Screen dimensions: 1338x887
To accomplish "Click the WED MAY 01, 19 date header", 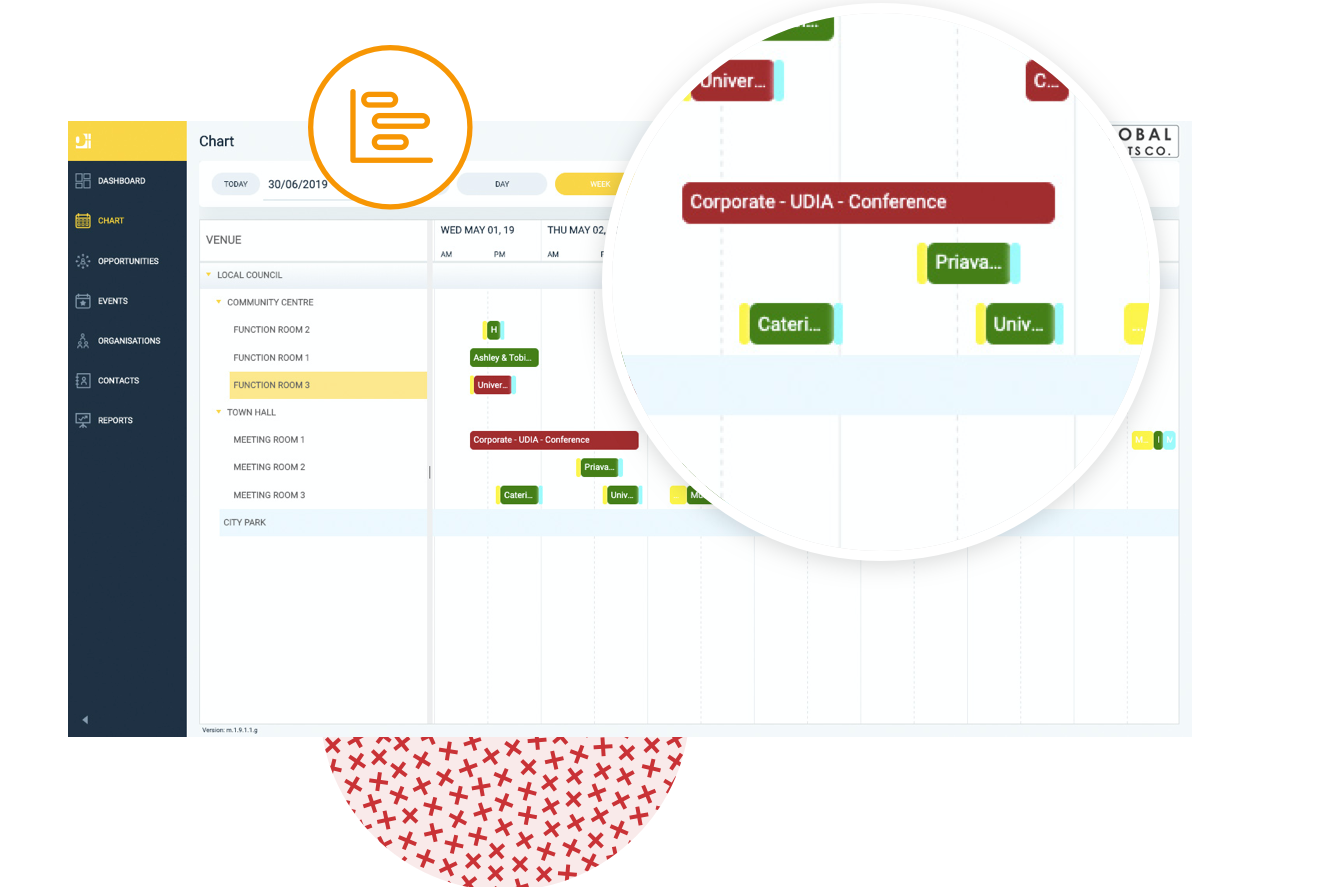I will click(x=477, y=230).
